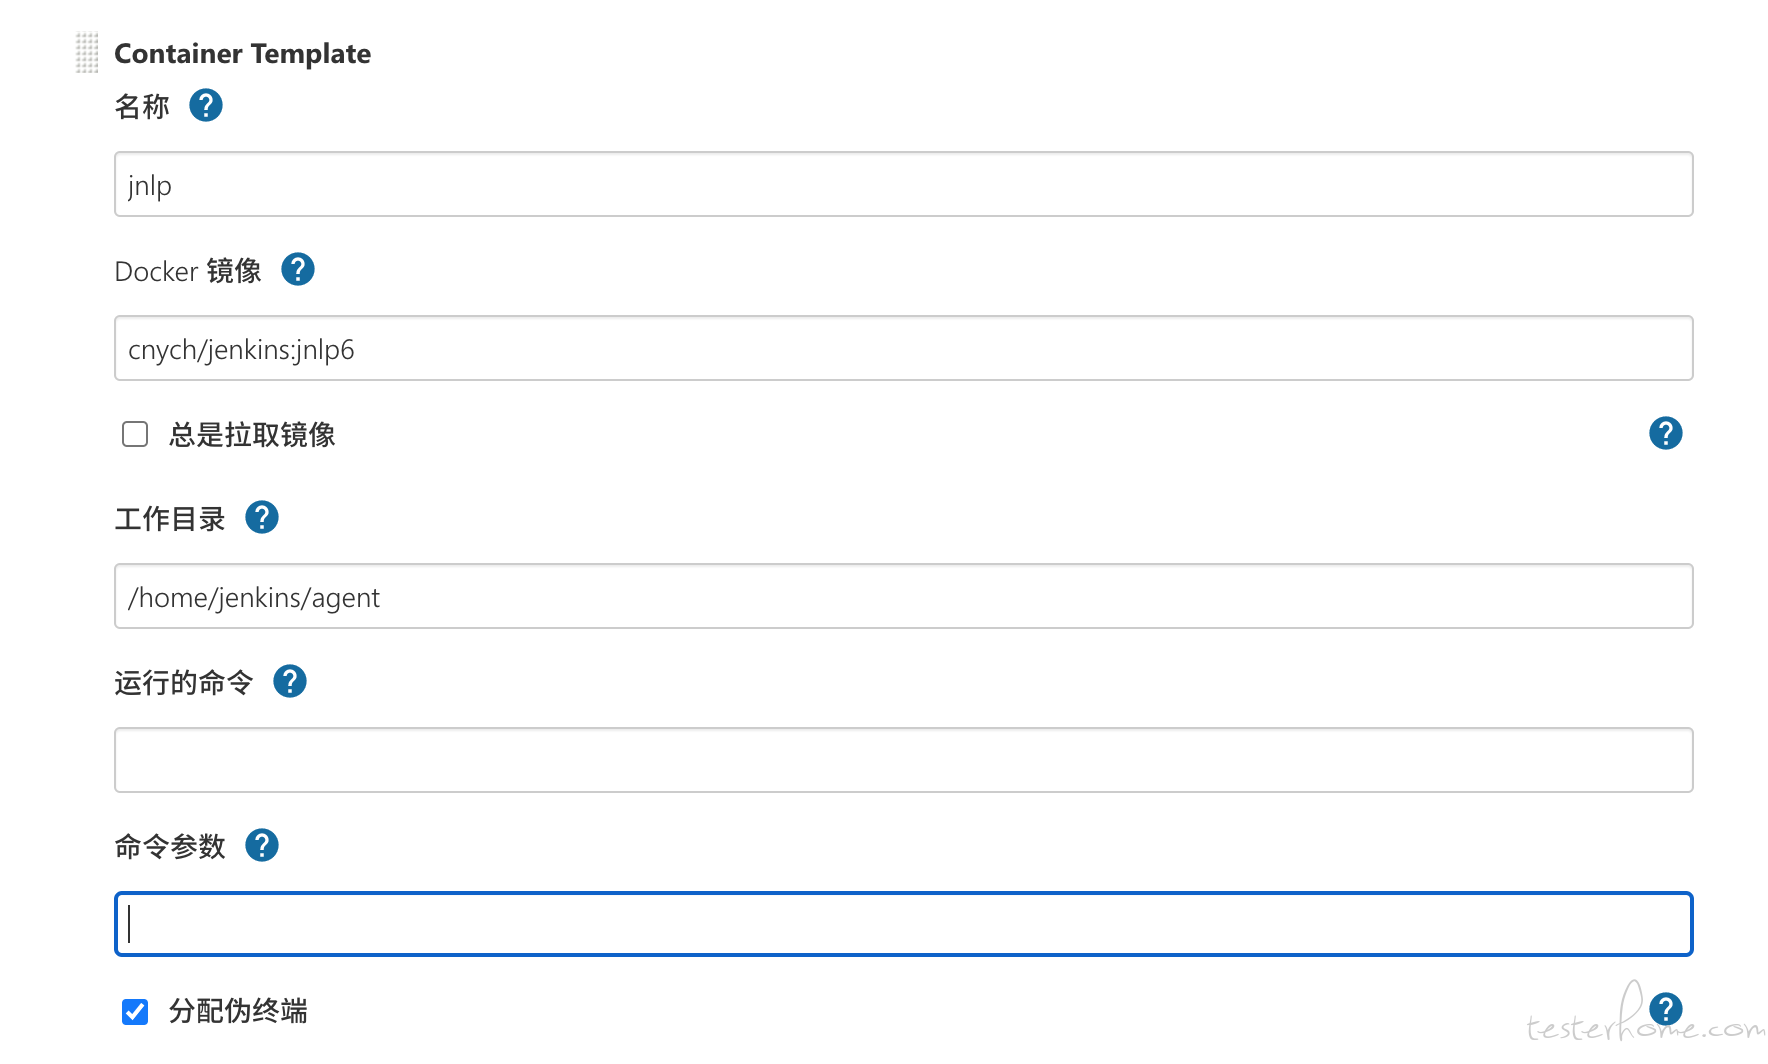Show help for Docker 镜像
Image resolution: width=1768 pixels, height=1064 pixels.
(x=298, y=269)
